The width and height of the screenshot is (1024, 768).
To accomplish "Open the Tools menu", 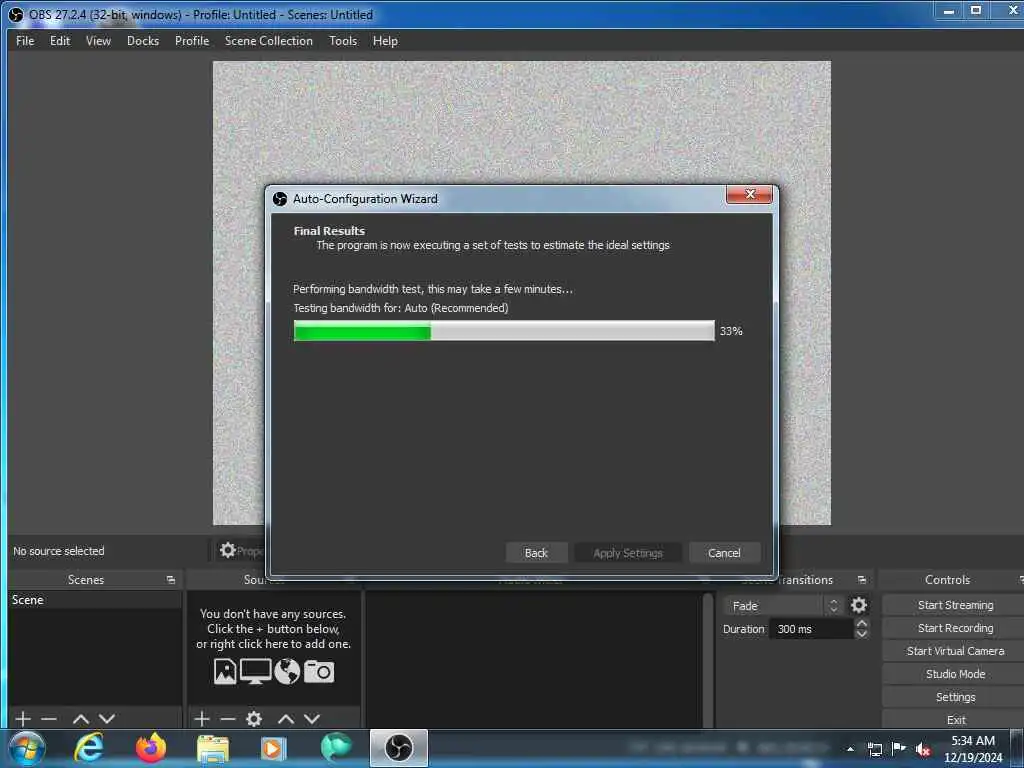I will coord(343,40).
